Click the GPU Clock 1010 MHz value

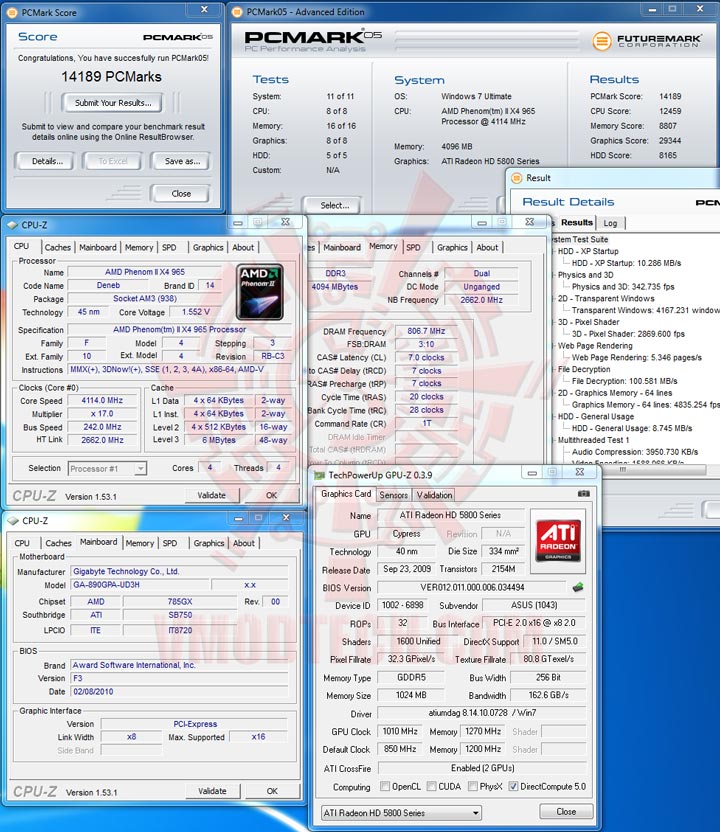400,731
